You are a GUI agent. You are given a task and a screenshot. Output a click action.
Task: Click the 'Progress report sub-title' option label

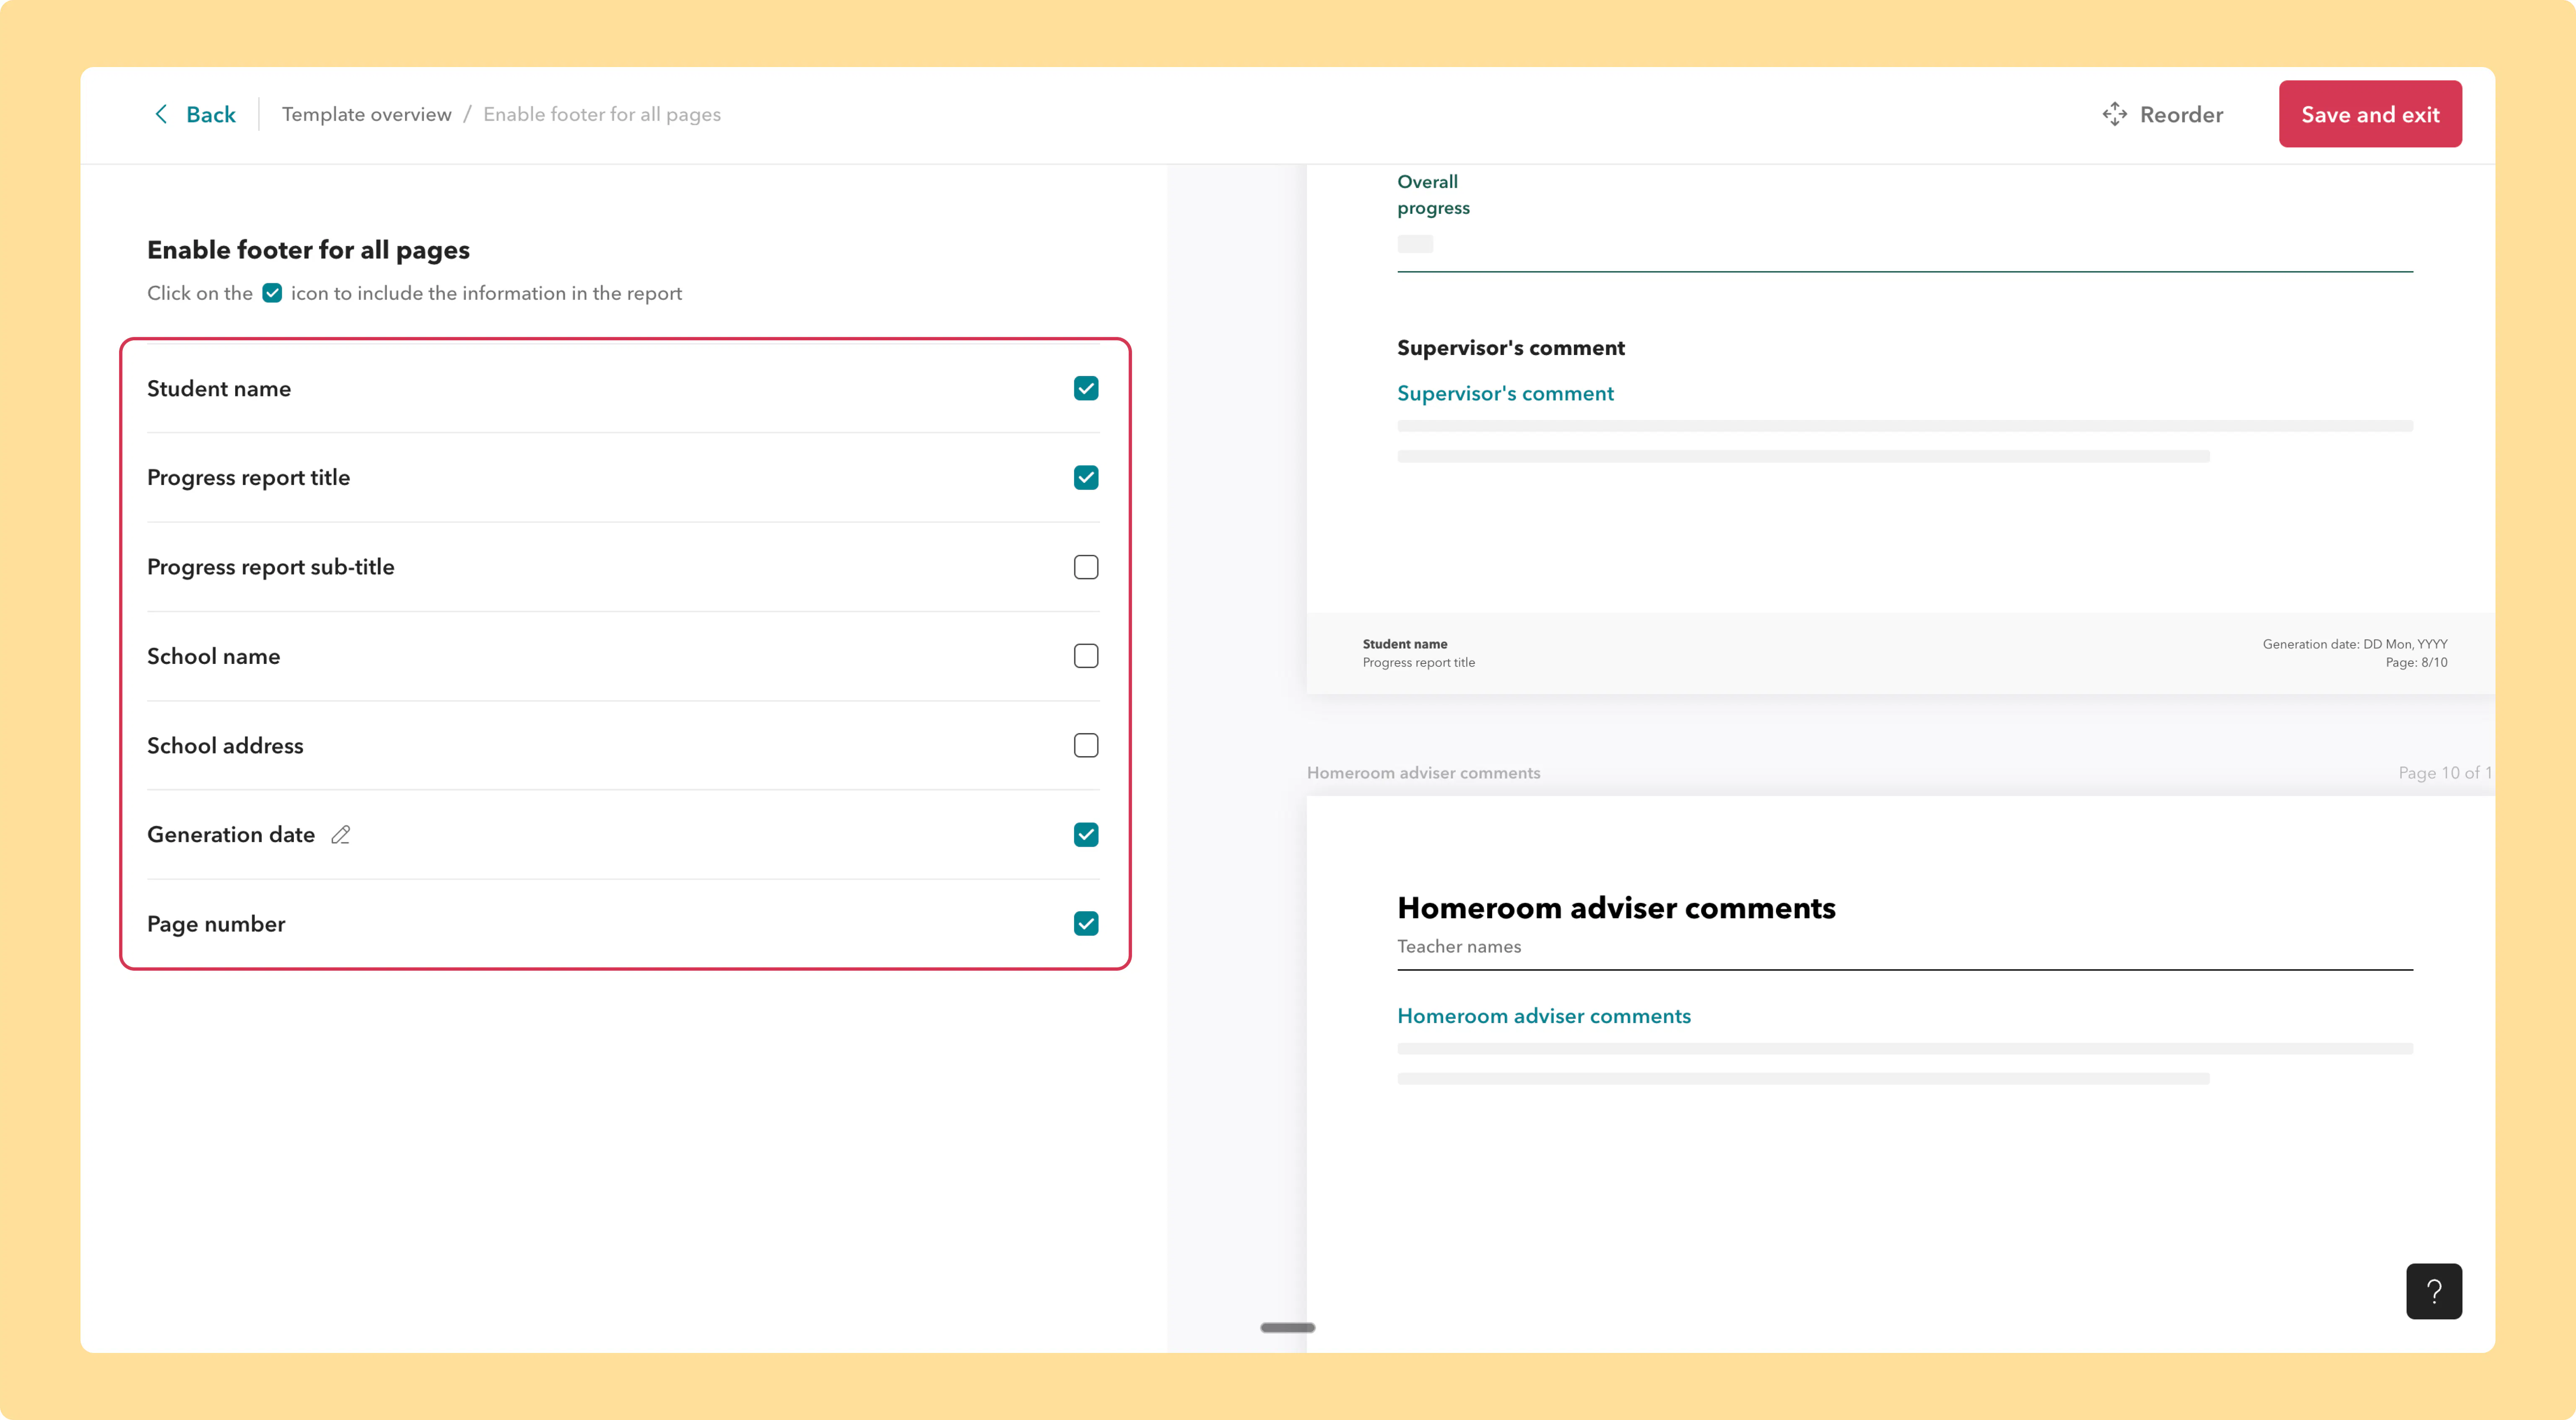[x=270, y=567]
